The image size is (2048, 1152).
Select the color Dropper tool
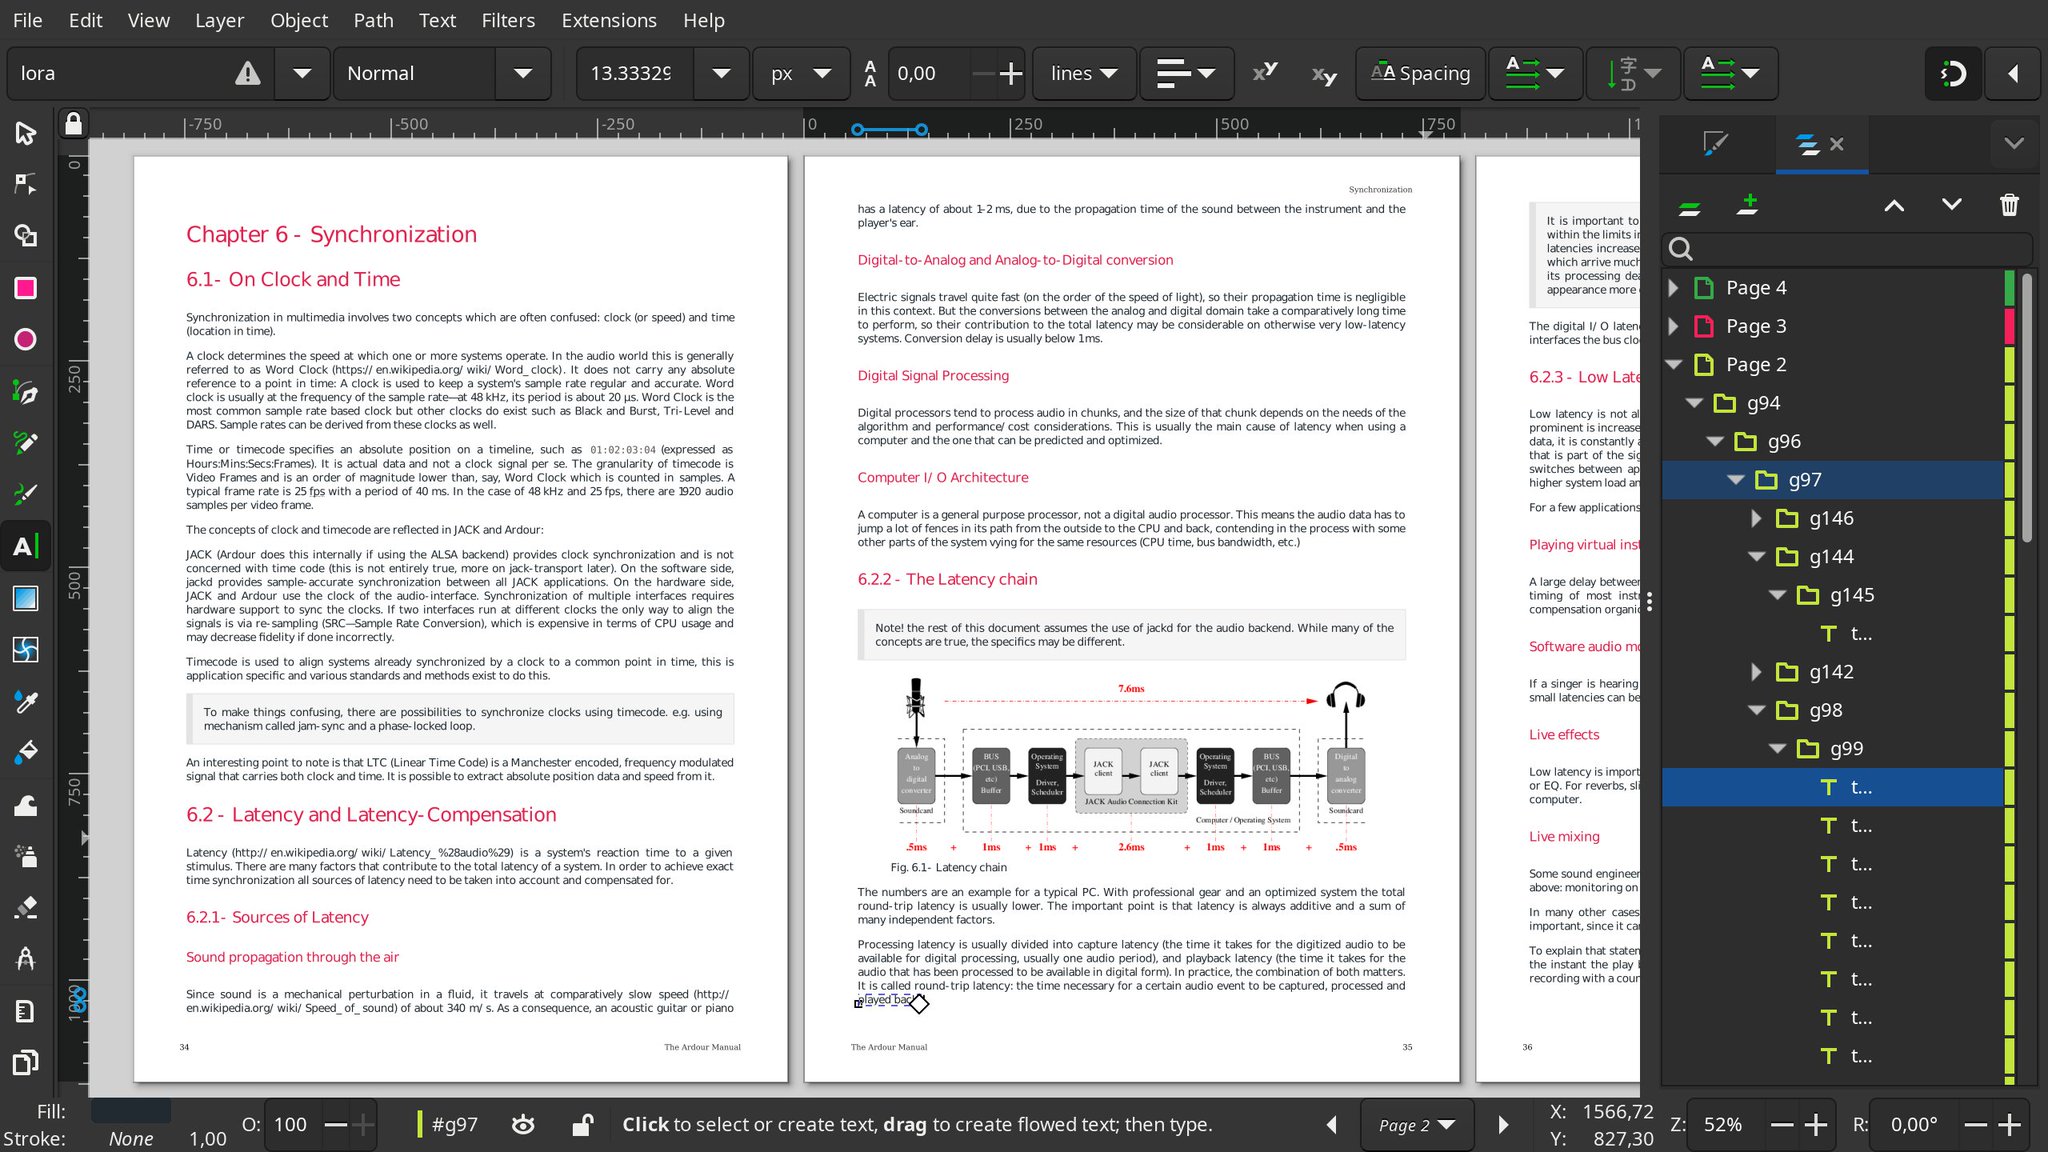pos(25,702)
